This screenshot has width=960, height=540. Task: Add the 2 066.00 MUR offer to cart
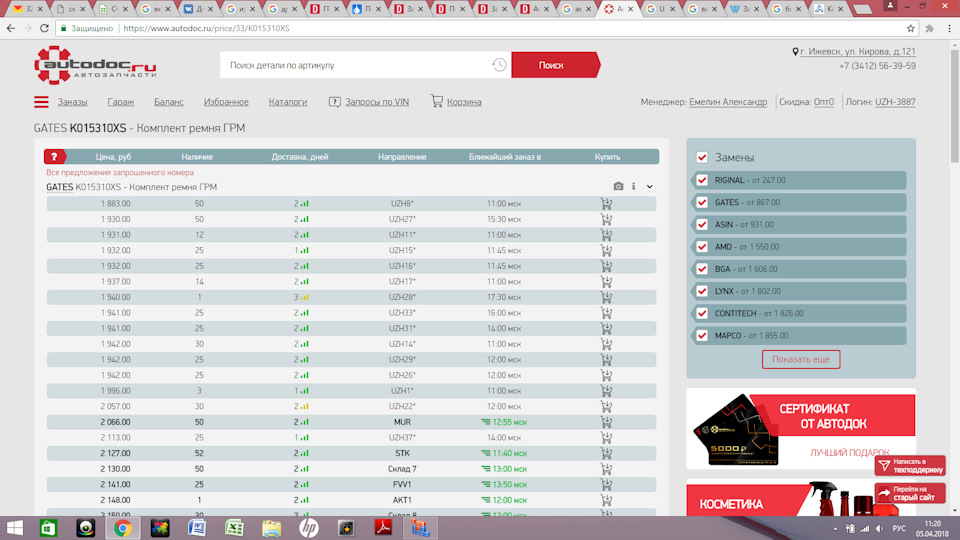(606, 422)
